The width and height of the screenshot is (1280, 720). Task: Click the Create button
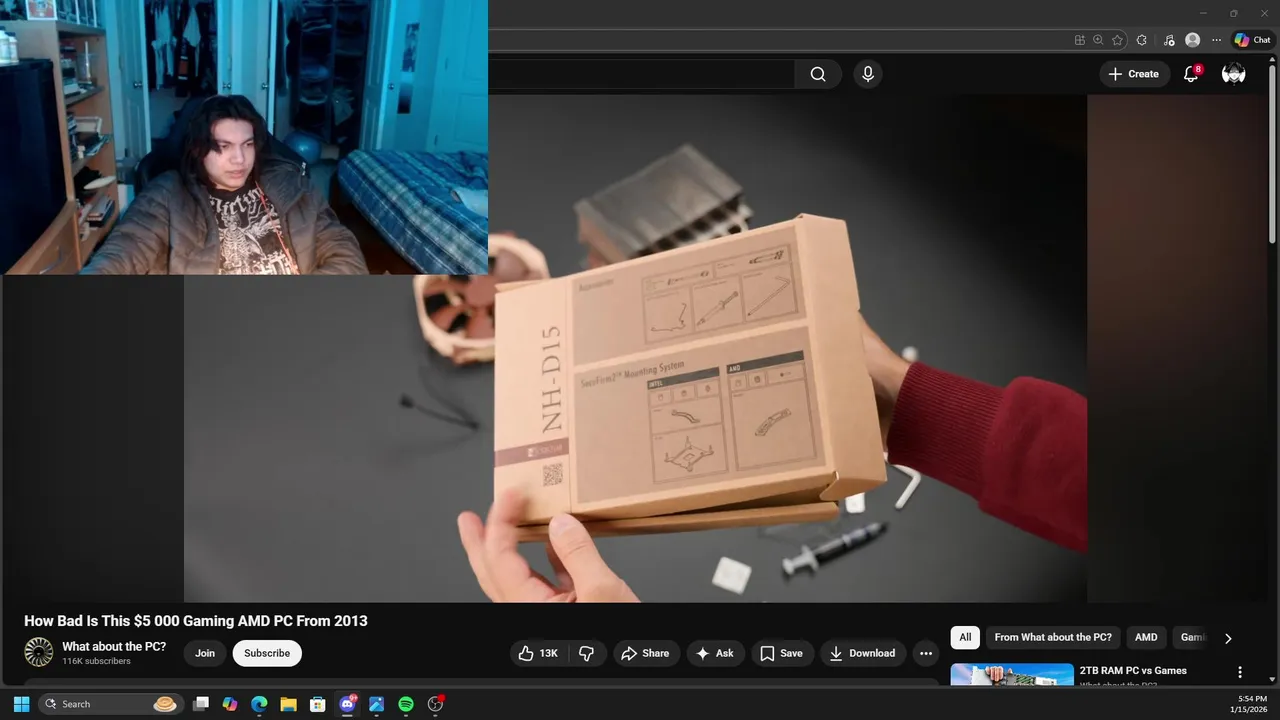pos(1134,74)
